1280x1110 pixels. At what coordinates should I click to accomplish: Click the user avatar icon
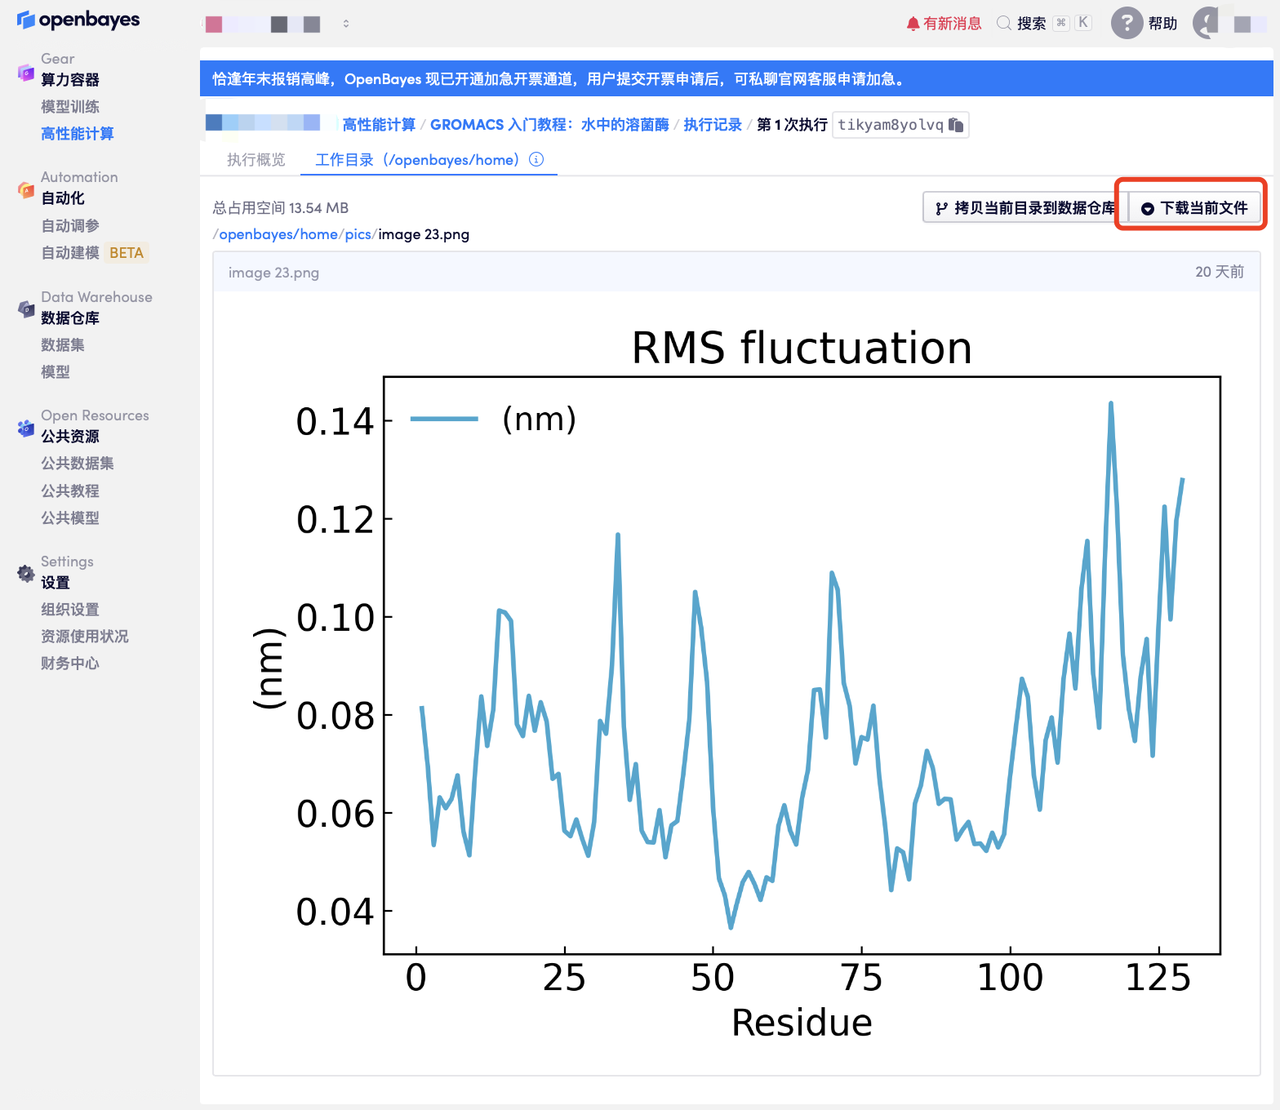click(x=1207, y=23)
